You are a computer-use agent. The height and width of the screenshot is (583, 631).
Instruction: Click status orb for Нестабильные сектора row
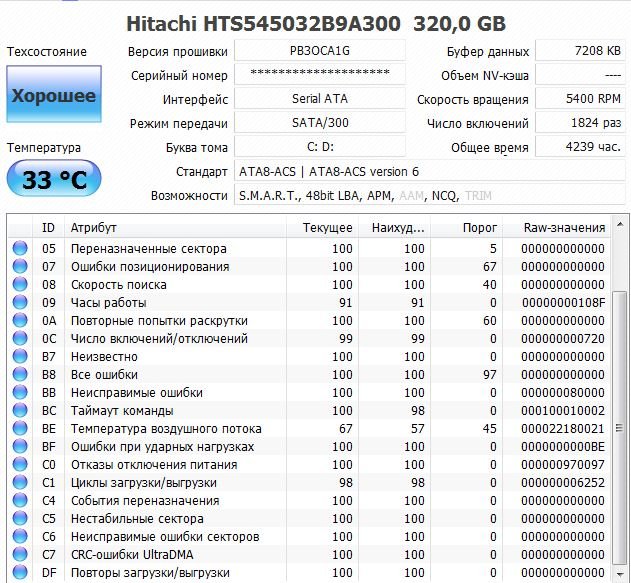coord(20,518)
